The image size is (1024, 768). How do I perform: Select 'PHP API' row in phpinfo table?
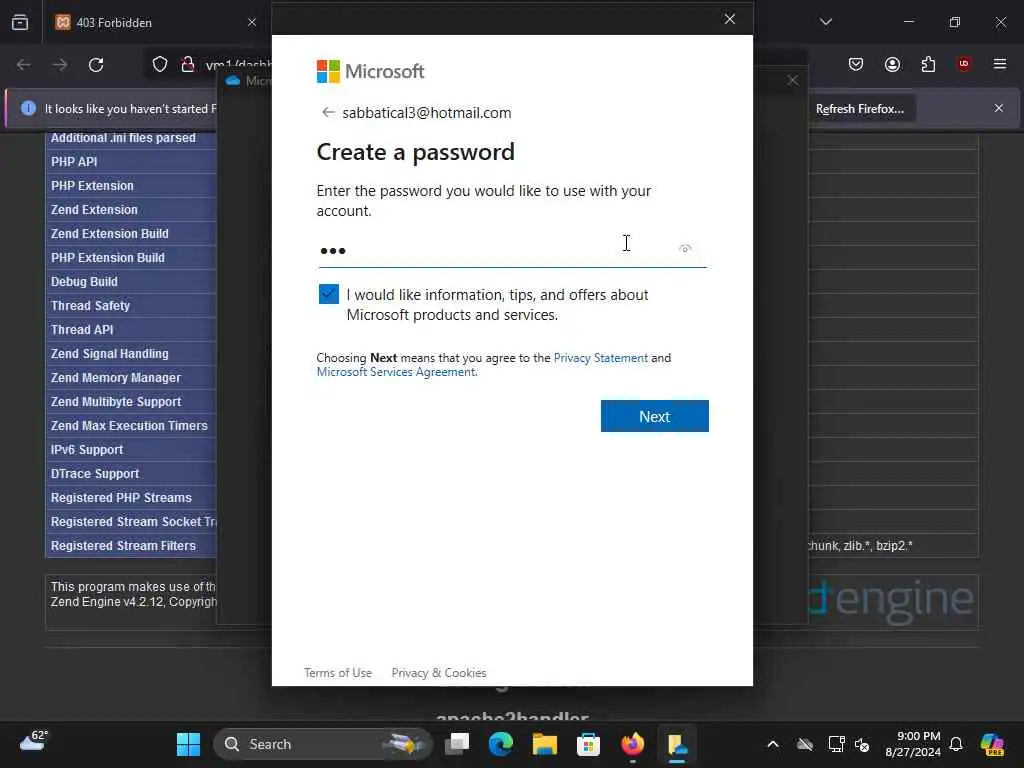point(74,161)
